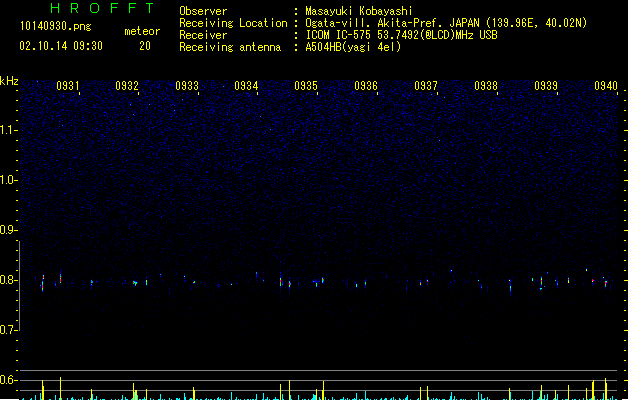Click the kHz axis unit label
Image resolution: width=629 pixels, height=400 pixels.
click(x=9, y=81)
